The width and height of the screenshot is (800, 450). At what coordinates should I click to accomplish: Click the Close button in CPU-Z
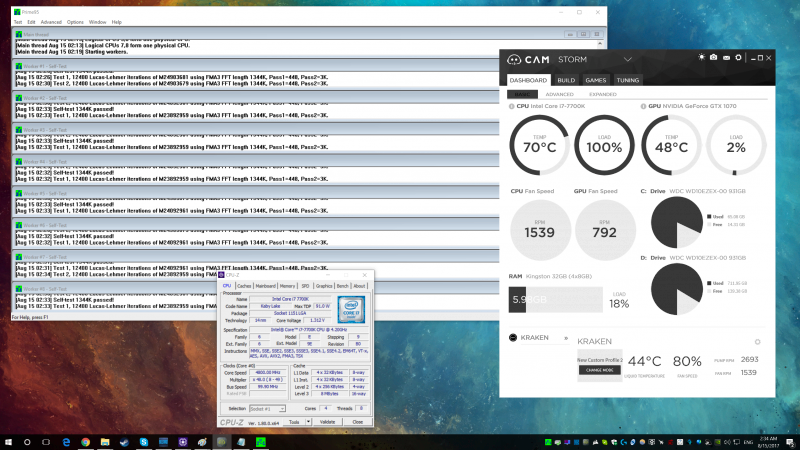358,422
